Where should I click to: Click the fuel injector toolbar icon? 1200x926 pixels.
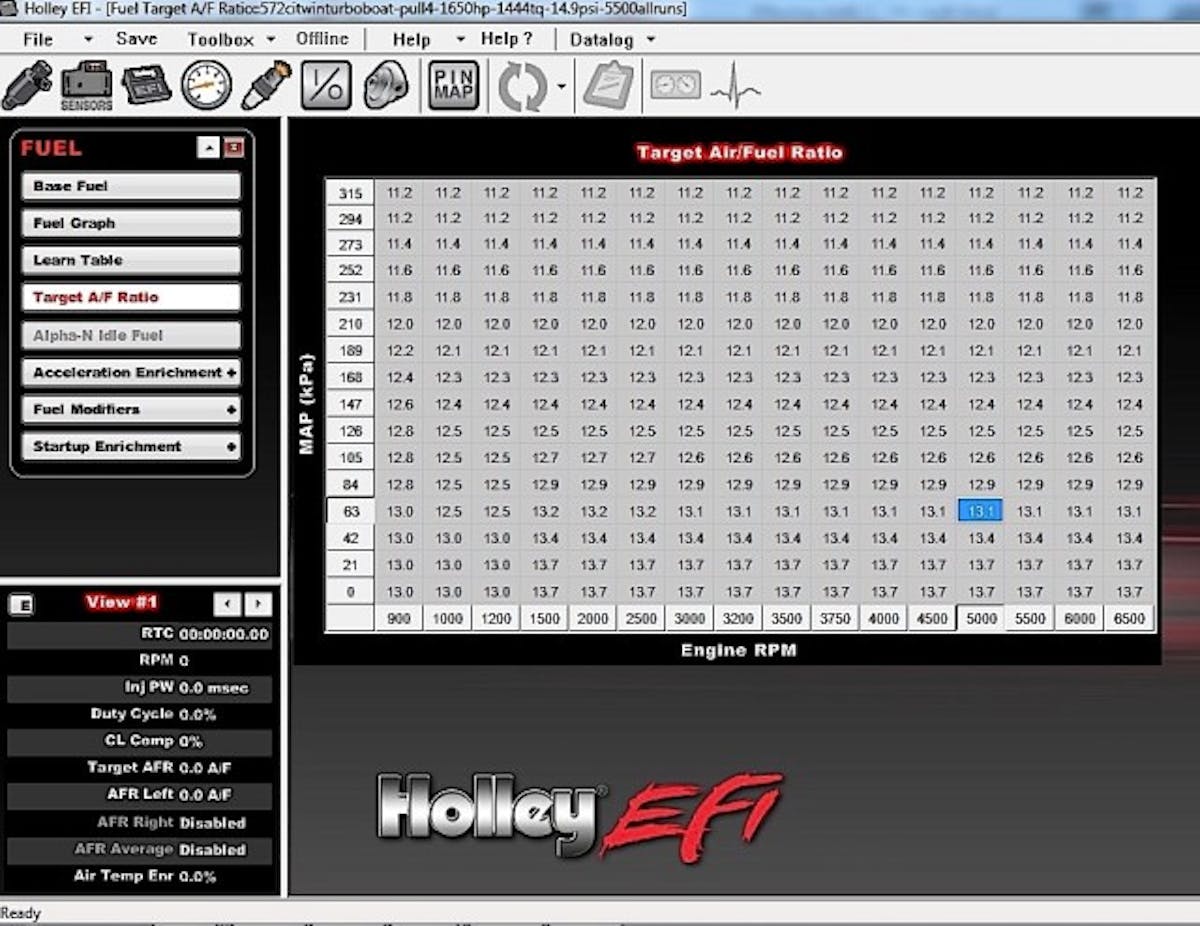(x=27, y=85)
